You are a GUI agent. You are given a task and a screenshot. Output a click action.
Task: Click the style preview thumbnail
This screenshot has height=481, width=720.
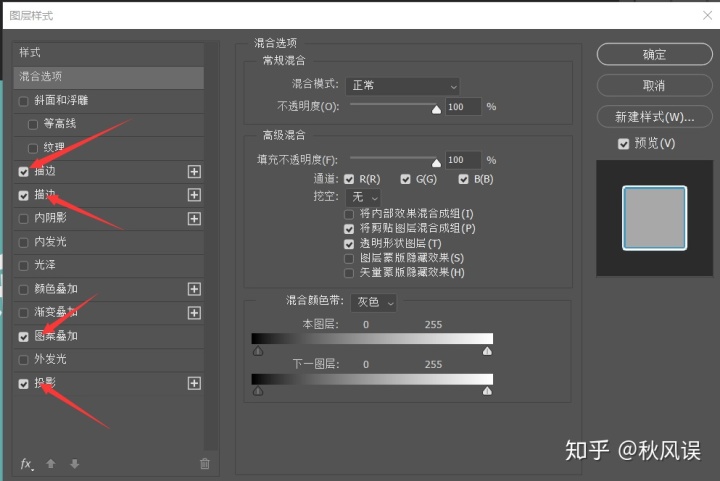tap(654, 218)
